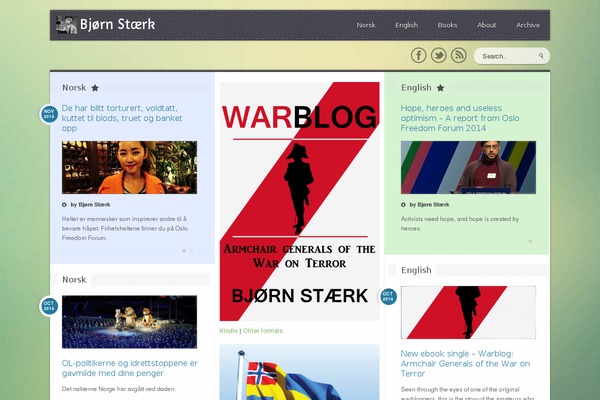
Task: Click the small Warblog cover thumbnail
Action: (x=468, y=312)
